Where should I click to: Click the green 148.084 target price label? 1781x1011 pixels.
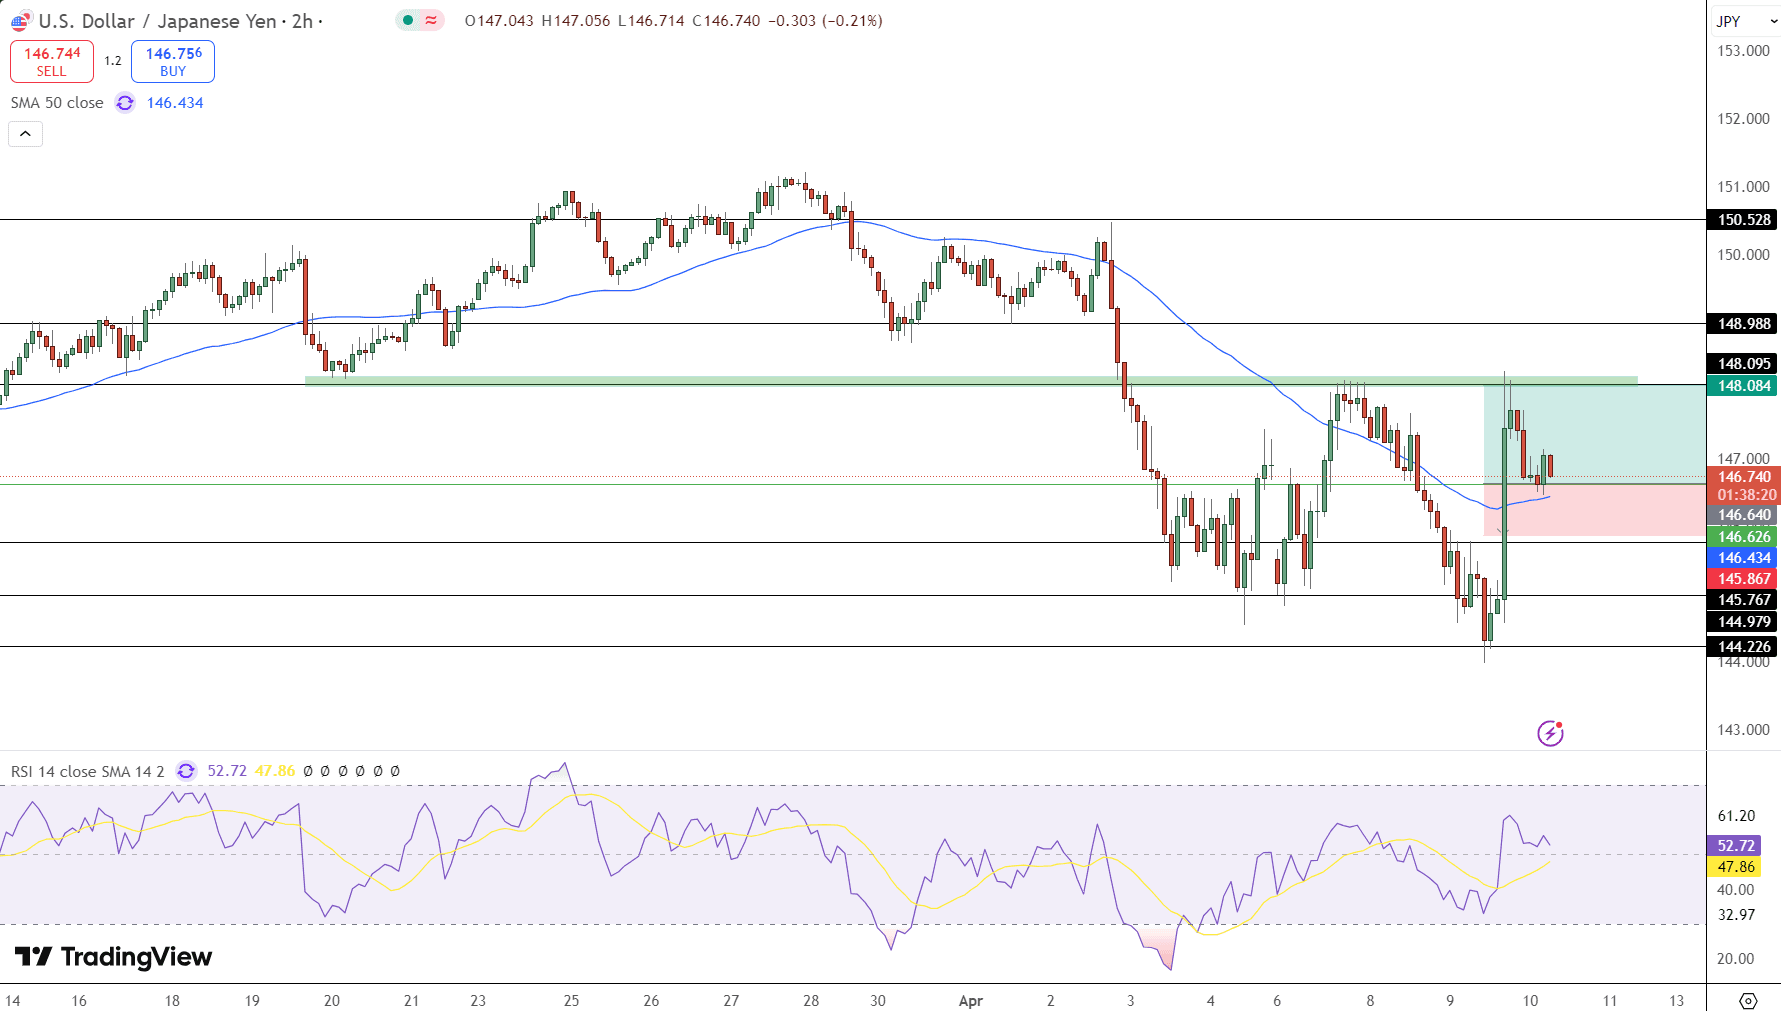pos(1744,386)
